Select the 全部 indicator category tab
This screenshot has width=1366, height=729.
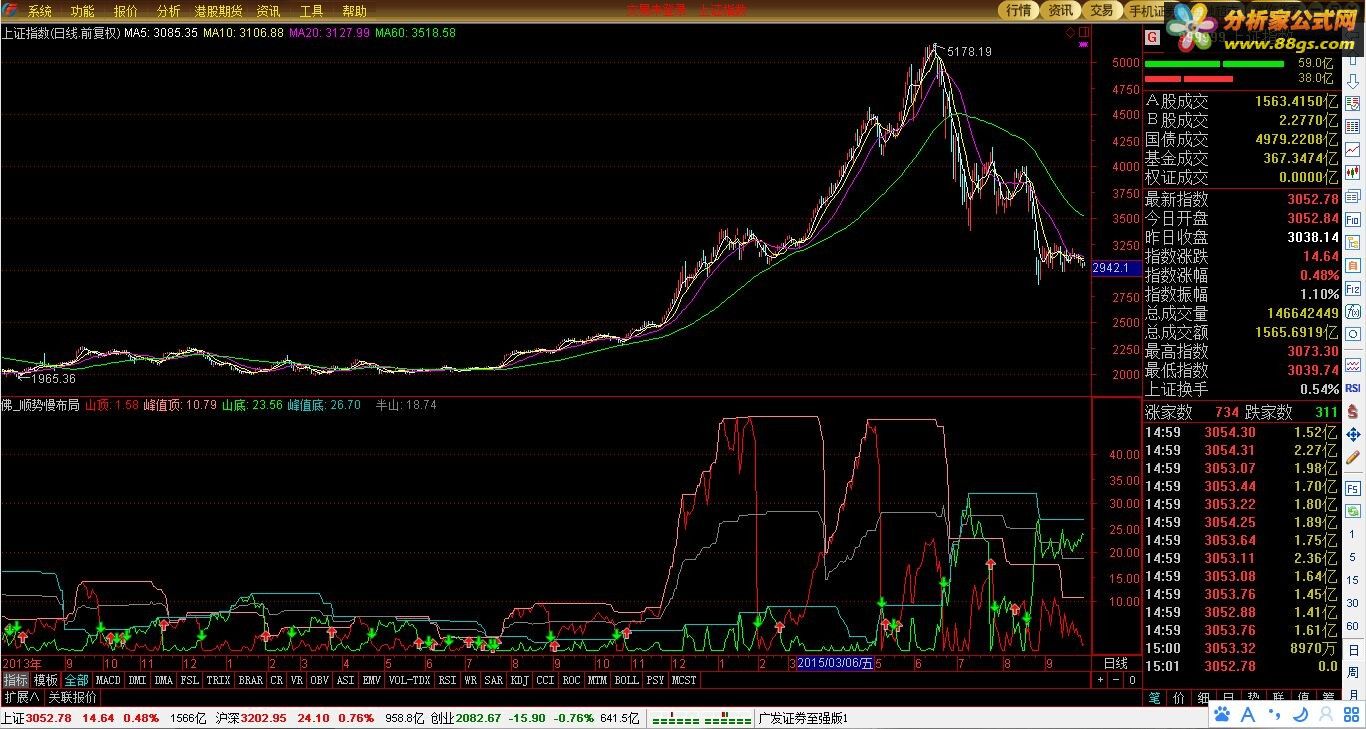point(77,680)
